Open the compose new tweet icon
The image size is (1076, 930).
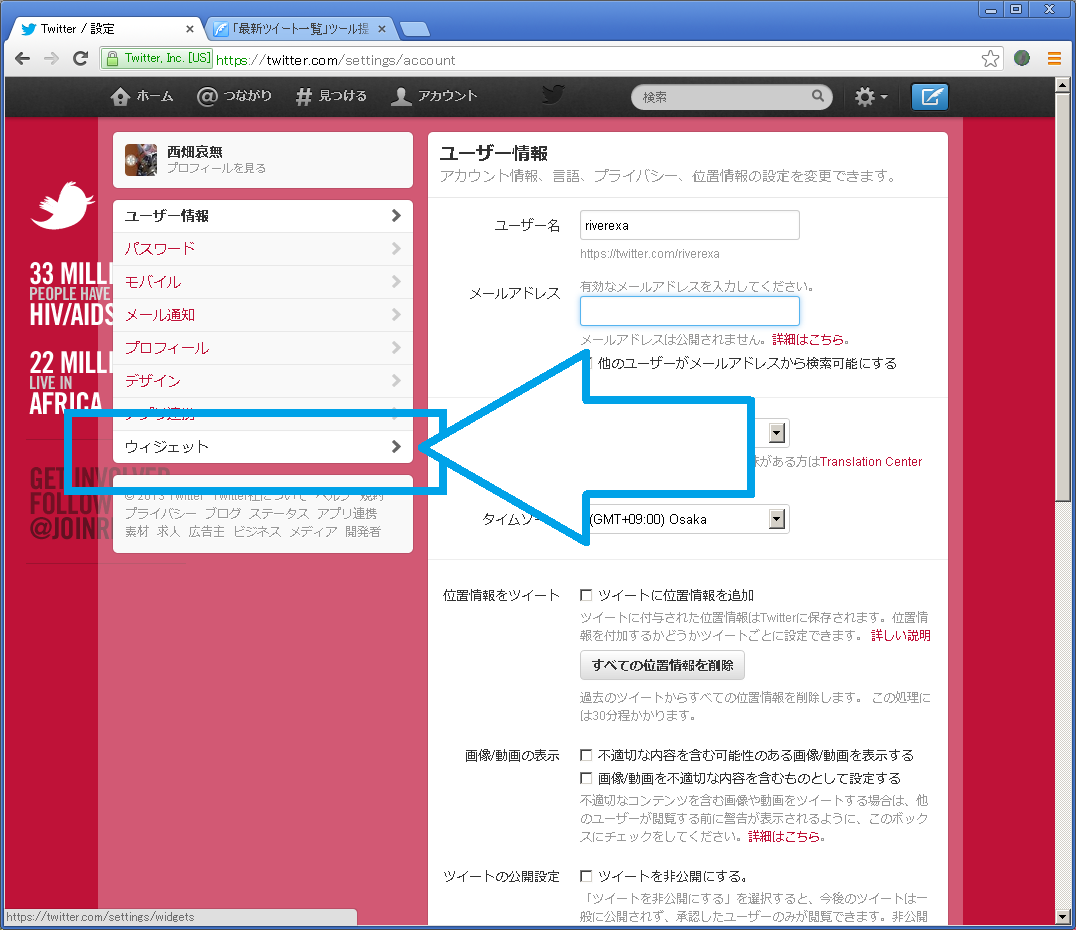(930, 97)
